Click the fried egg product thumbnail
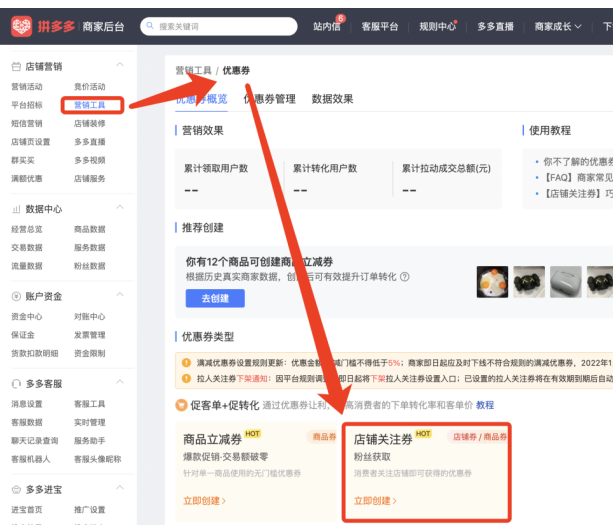Screen dimensions: 613x525 pyautogui.click(x=492, y=282)
